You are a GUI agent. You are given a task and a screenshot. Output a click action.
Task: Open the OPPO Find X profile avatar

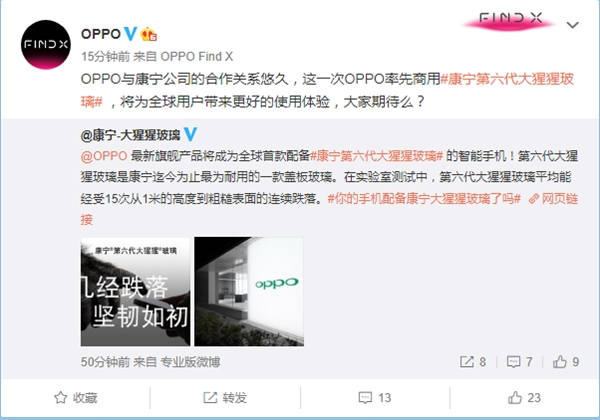pyautogui.click(x=46, y=44)
